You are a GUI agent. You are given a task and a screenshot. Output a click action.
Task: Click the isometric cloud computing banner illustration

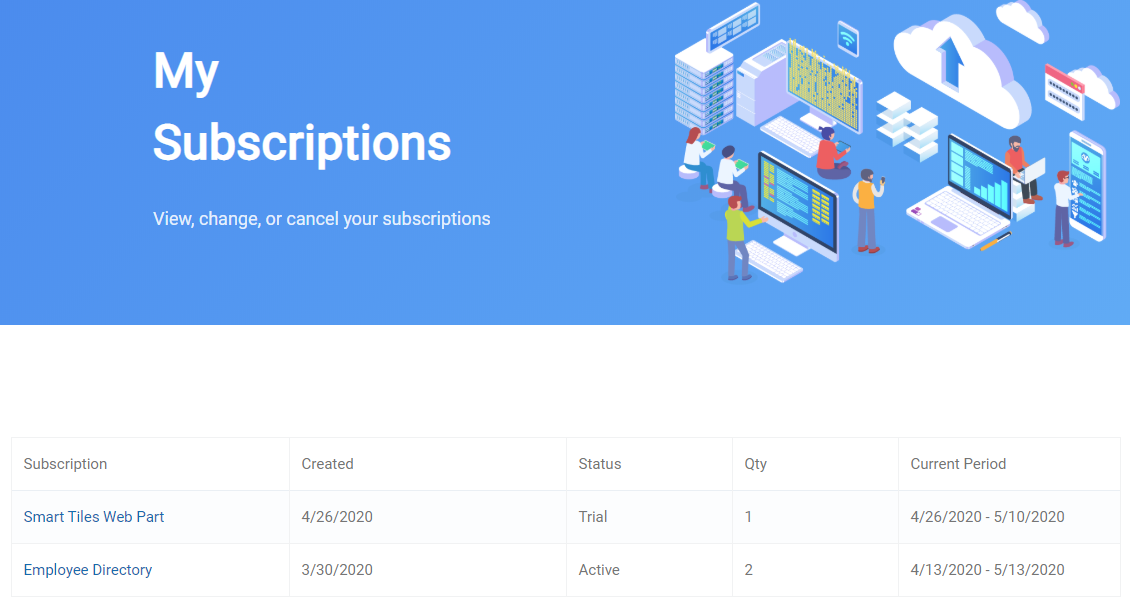896,143
